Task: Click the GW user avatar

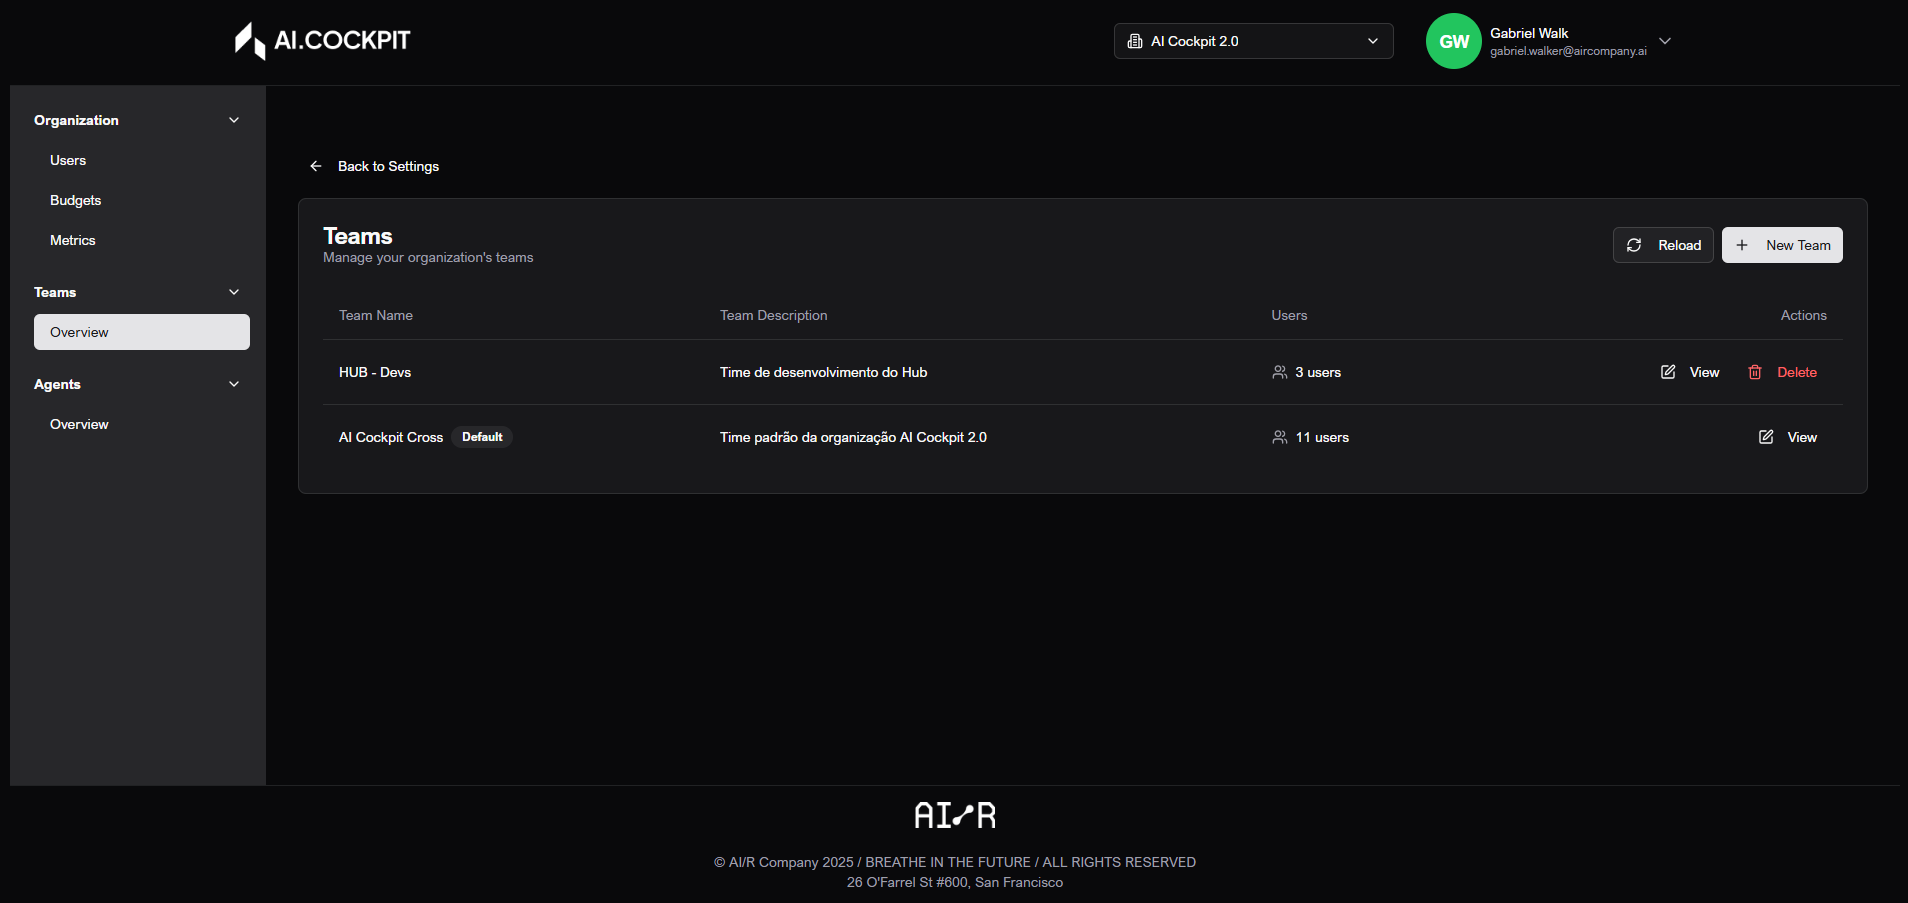Action: (x=1453, y=41)
